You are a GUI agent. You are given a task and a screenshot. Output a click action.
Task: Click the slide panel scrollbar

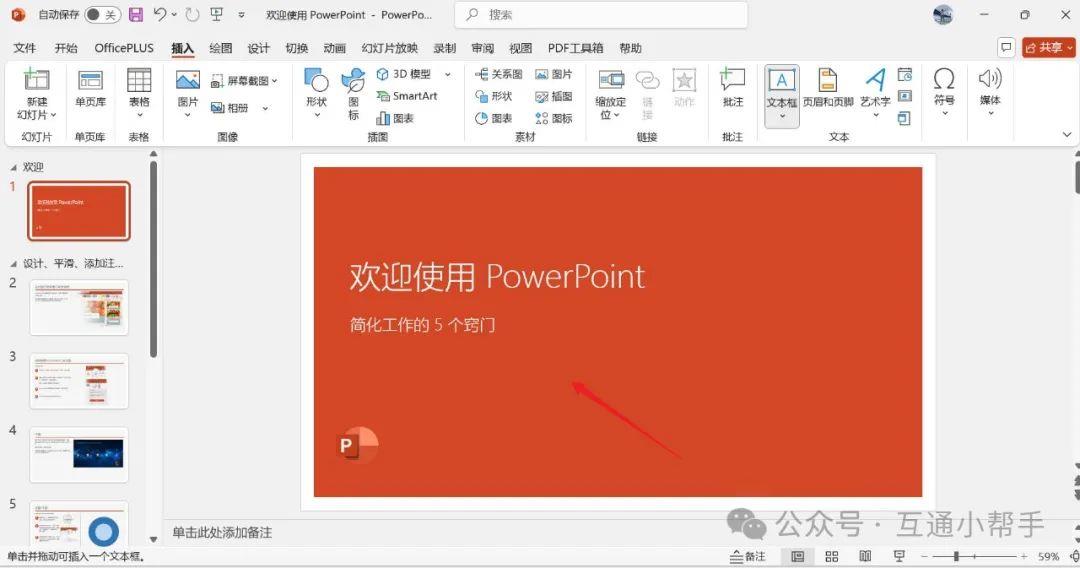pos(153,260)
